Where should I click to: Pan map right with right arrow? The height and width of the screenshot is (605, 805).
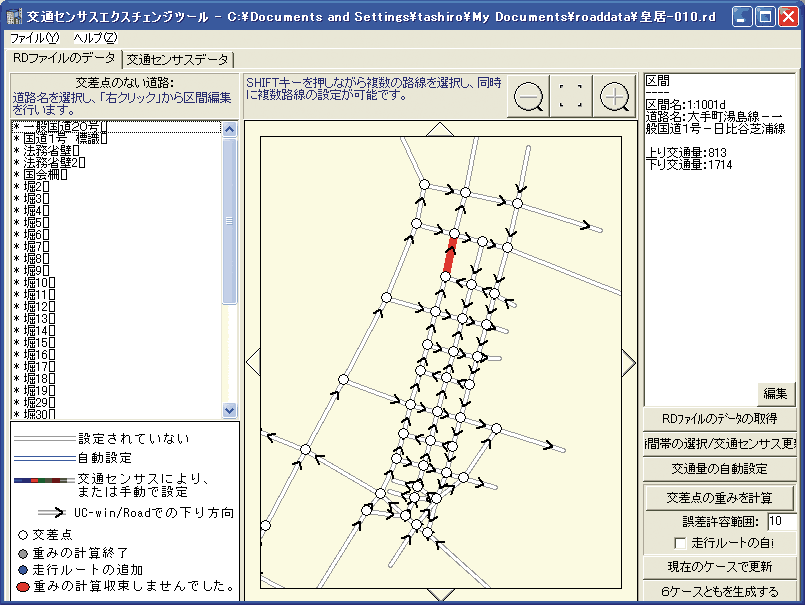(x=629, y=363)
